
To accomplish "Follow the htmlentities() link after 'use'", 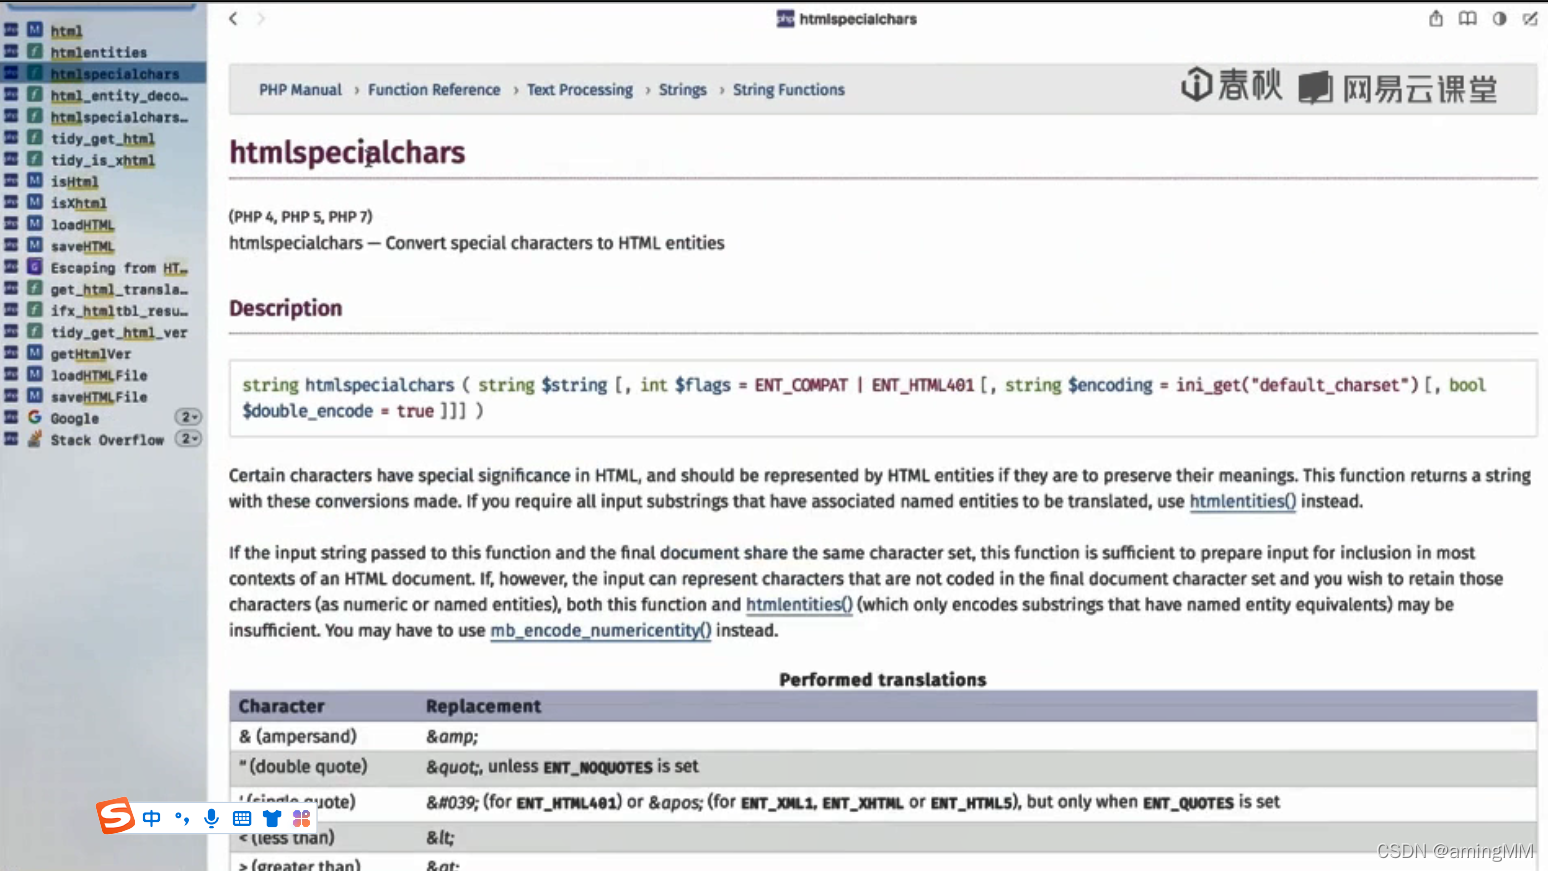I will pos(1243,501).
